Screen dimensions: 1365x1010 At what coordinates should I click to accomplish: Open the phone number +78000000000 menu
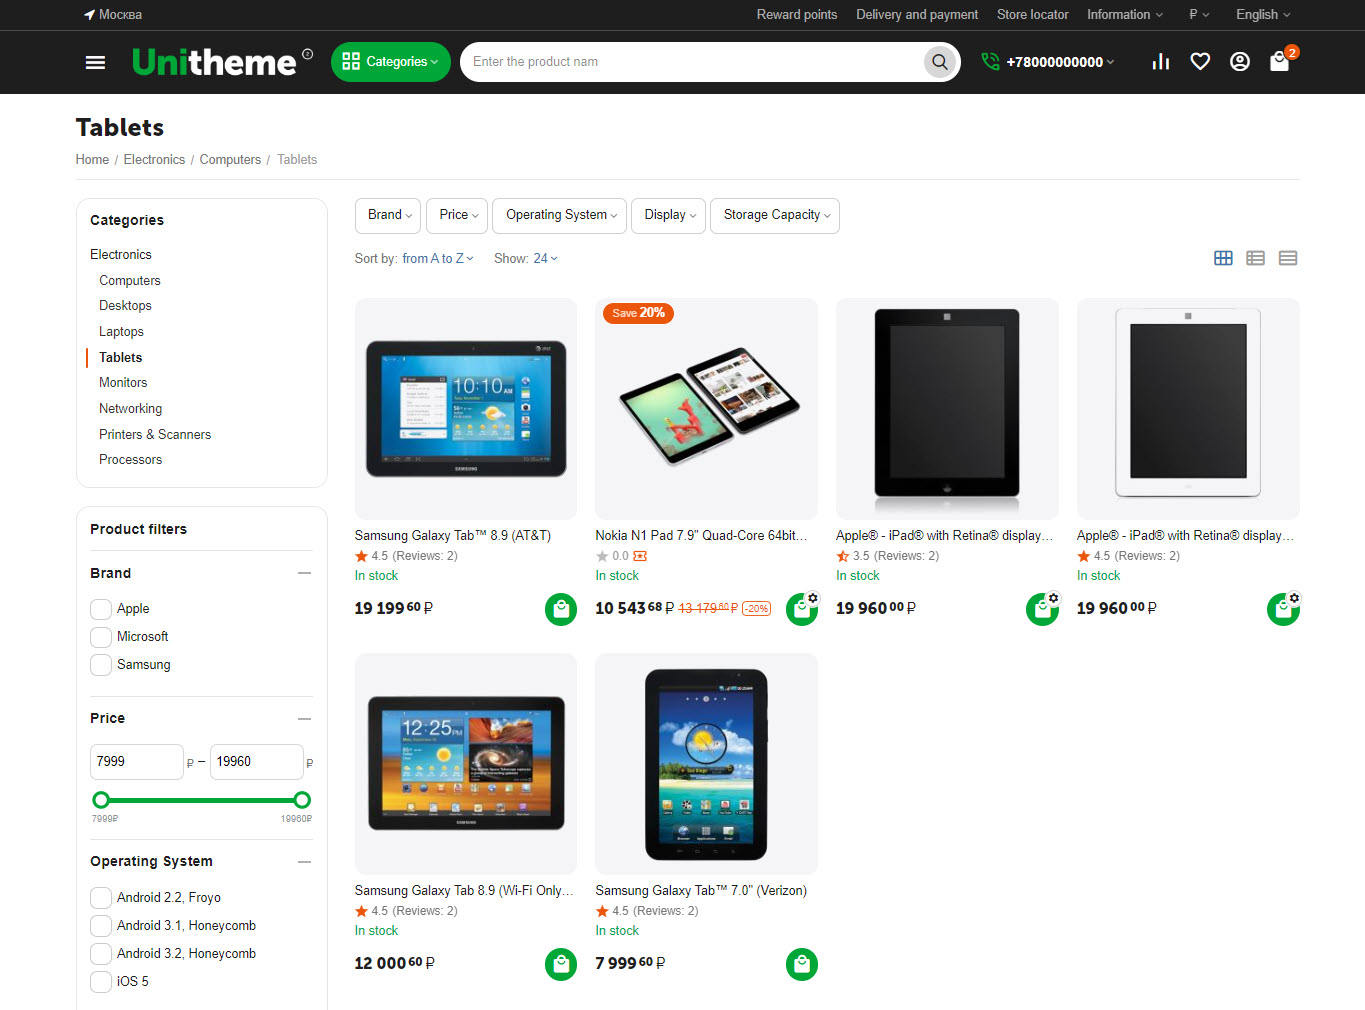coord(1060,62)
